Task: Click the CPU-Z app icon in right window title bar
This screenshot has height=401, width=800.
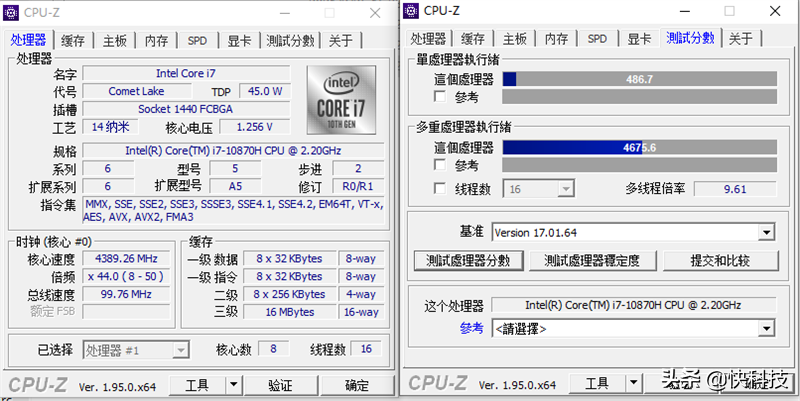Action: pyautogui.click(x=413, y=11)
